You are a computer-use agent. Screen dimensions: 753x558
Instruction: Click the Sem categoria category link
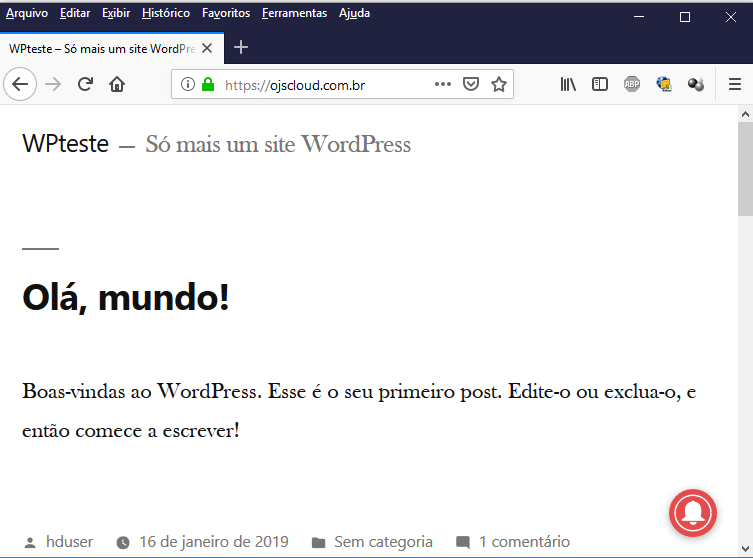[383, 542]
